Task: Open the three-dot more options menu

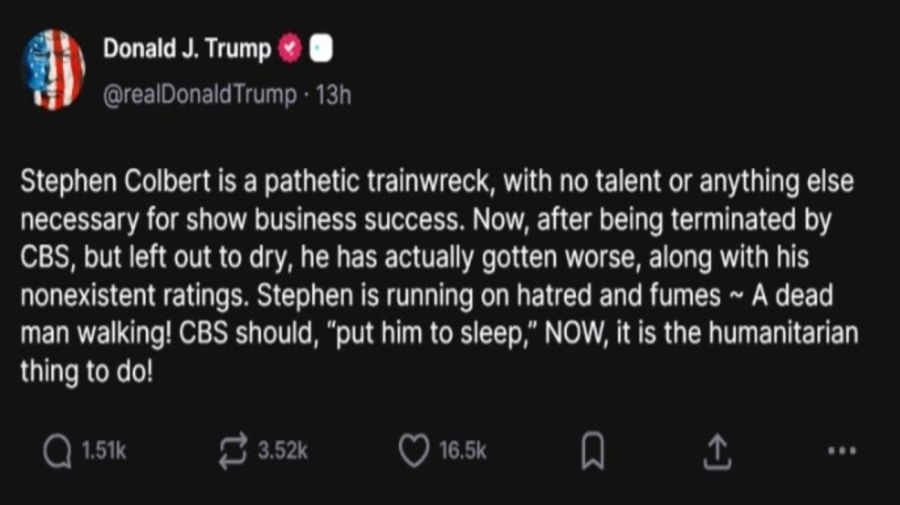Action: (x=842, y=452)
